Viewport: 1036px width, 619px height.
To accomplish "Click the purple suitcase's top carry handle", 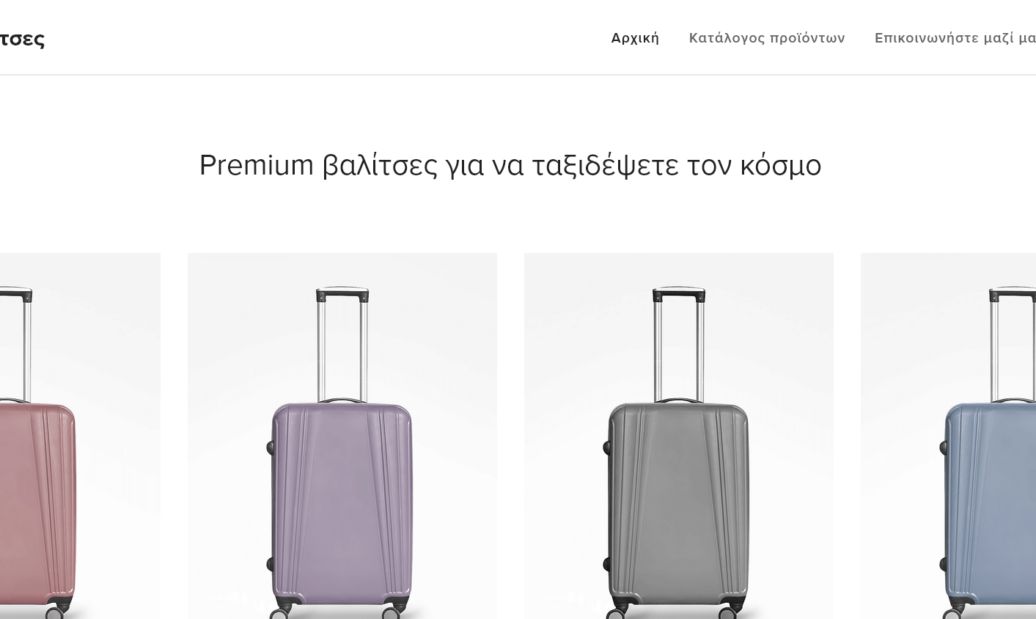I will (x=342, y=400).
